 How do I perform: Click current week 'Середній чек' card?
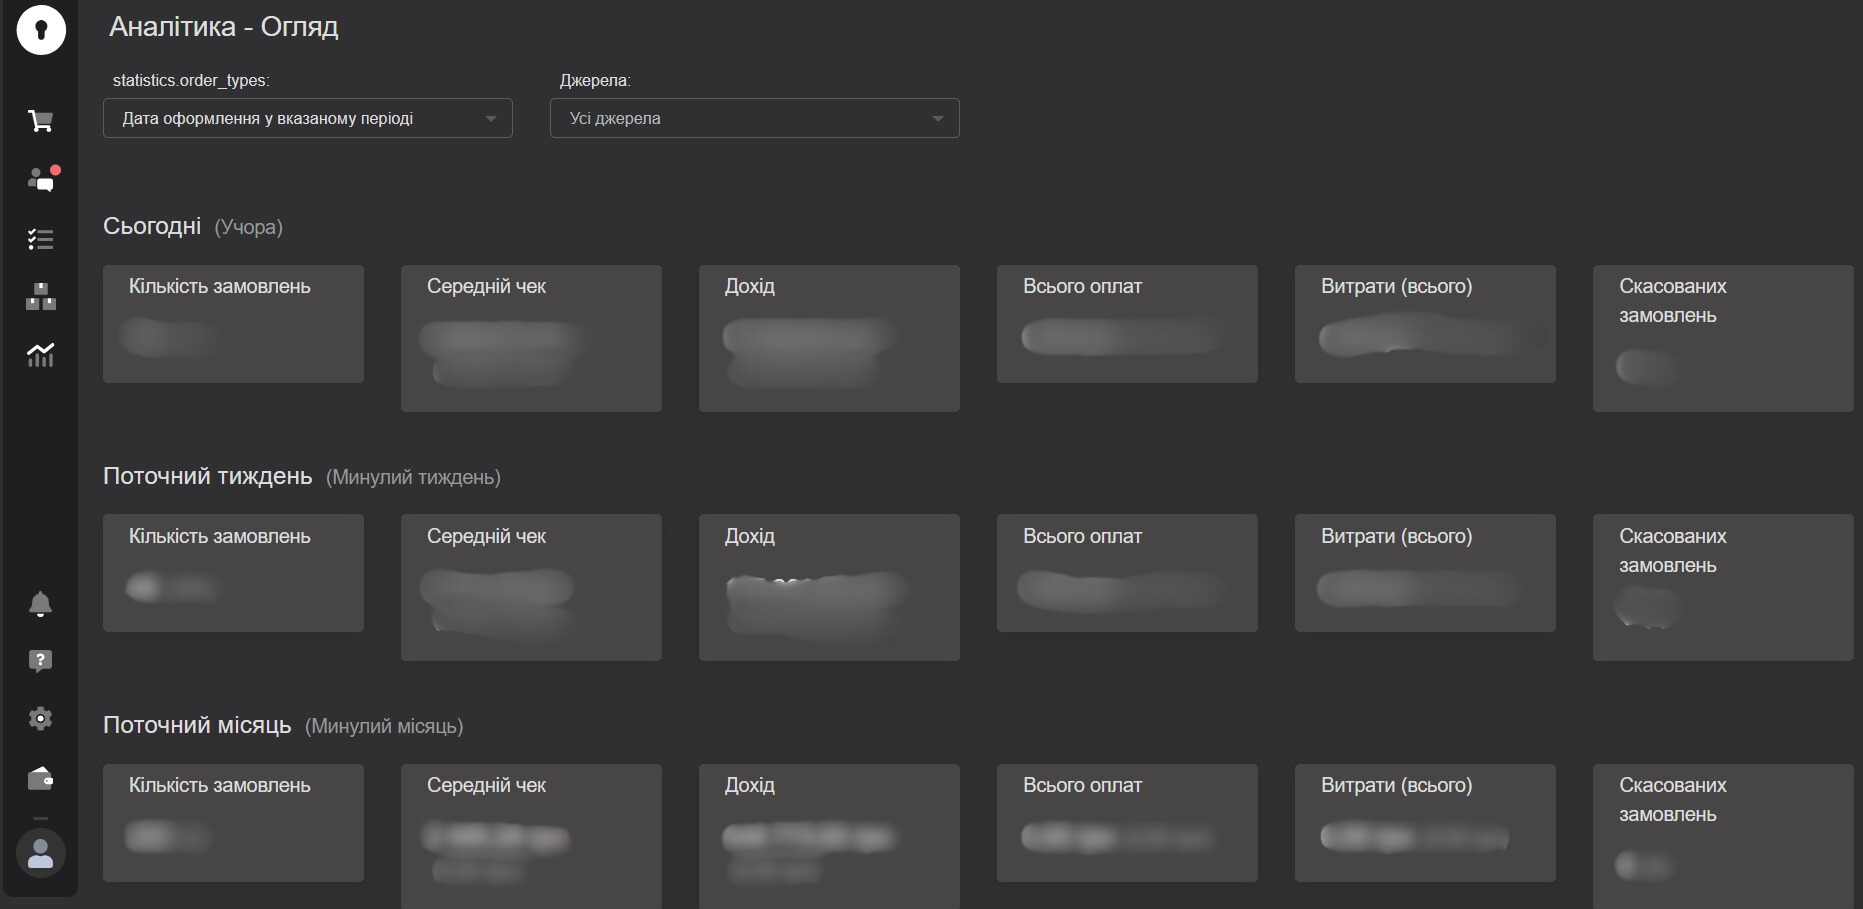pos(531,587)
